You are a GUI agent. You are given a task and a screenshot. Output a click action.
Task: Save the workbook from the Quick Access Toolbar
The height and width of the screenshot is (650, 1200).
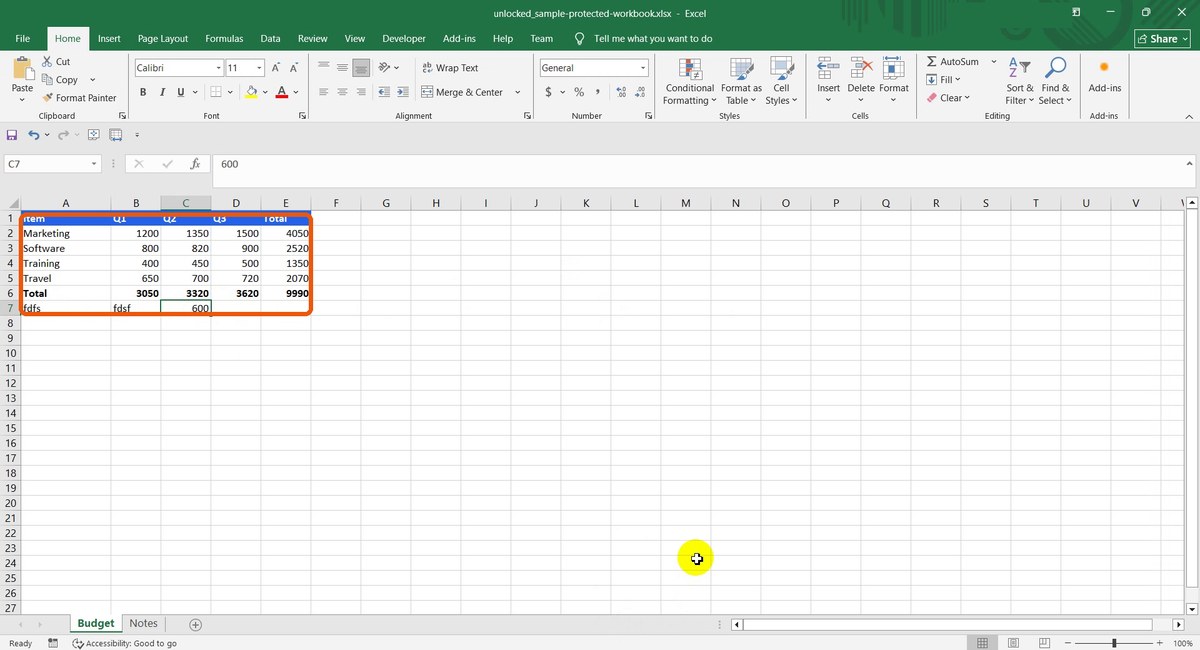(12, 134)
